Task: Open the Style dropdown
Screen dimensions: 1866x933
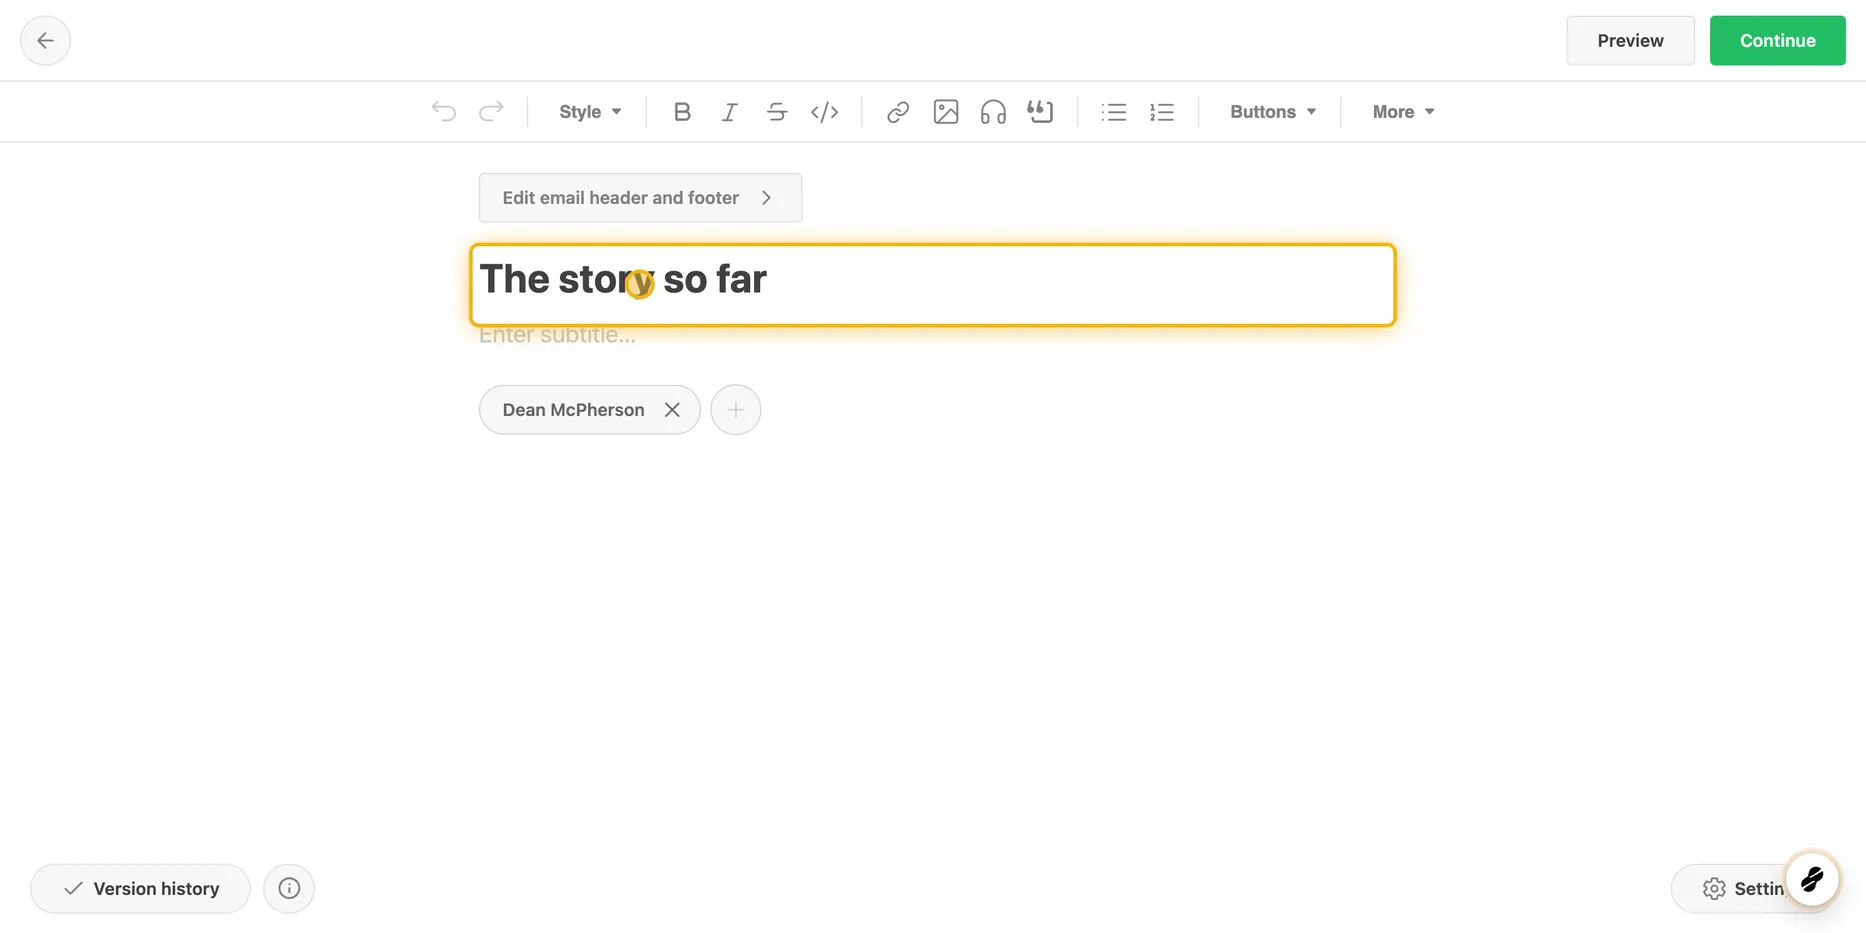Action: [590, 112]
